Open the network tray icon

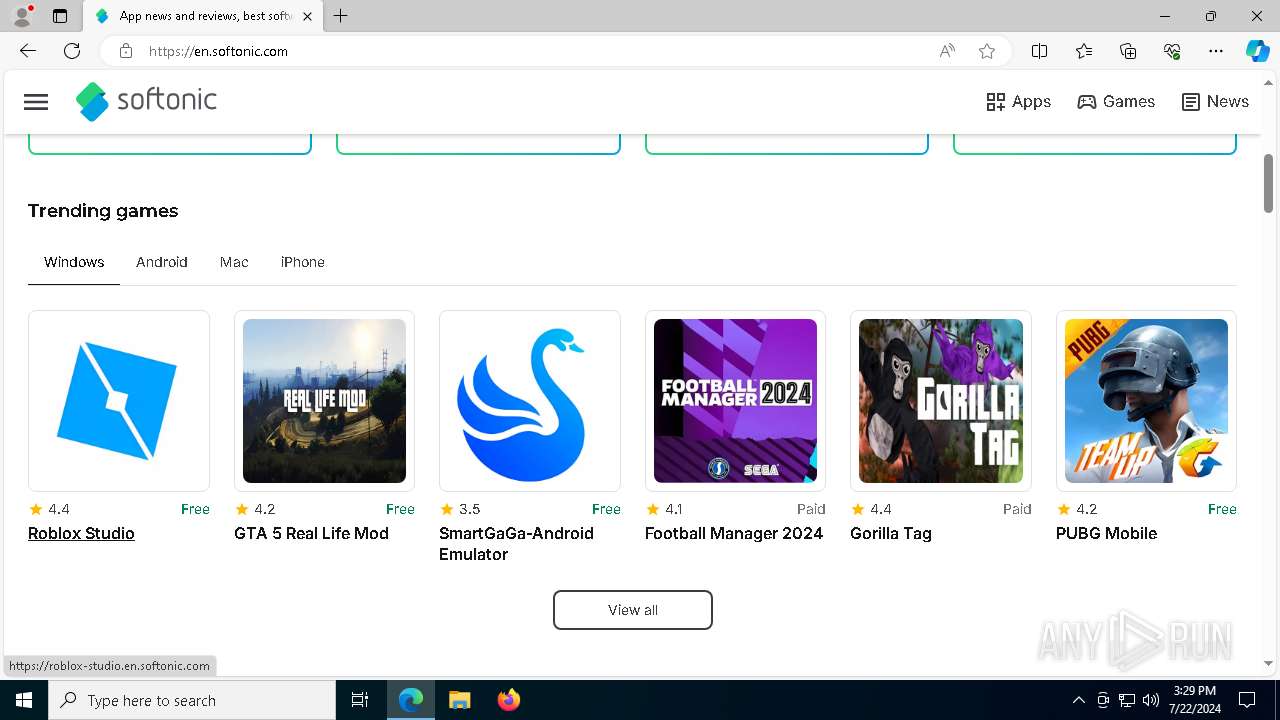(x=1127, y=700)
